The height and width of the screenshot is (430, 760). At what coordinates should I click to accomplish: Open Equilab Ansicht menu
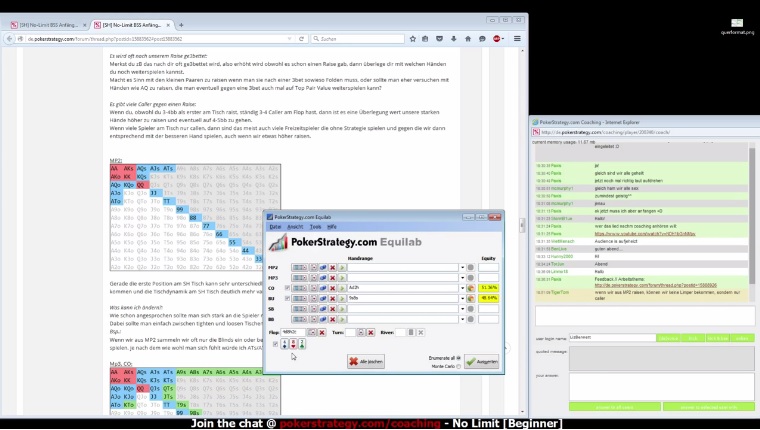(295, 226)
